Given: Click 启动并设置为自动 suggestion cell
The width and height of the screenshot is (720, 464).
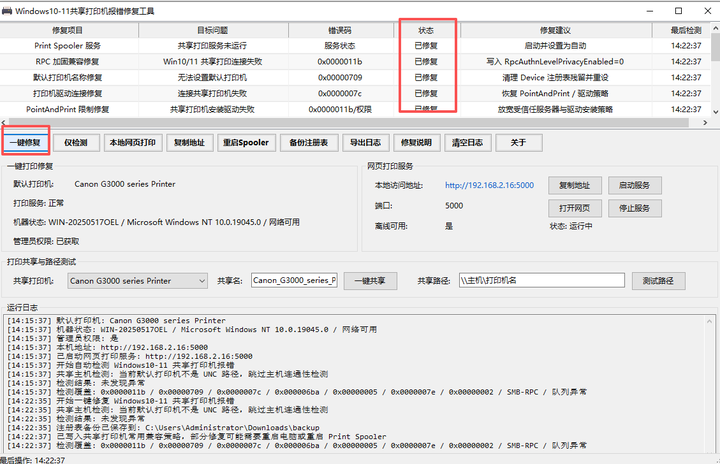Looking at the screenshot, I should pyautogui.click(x=555, y=45).
